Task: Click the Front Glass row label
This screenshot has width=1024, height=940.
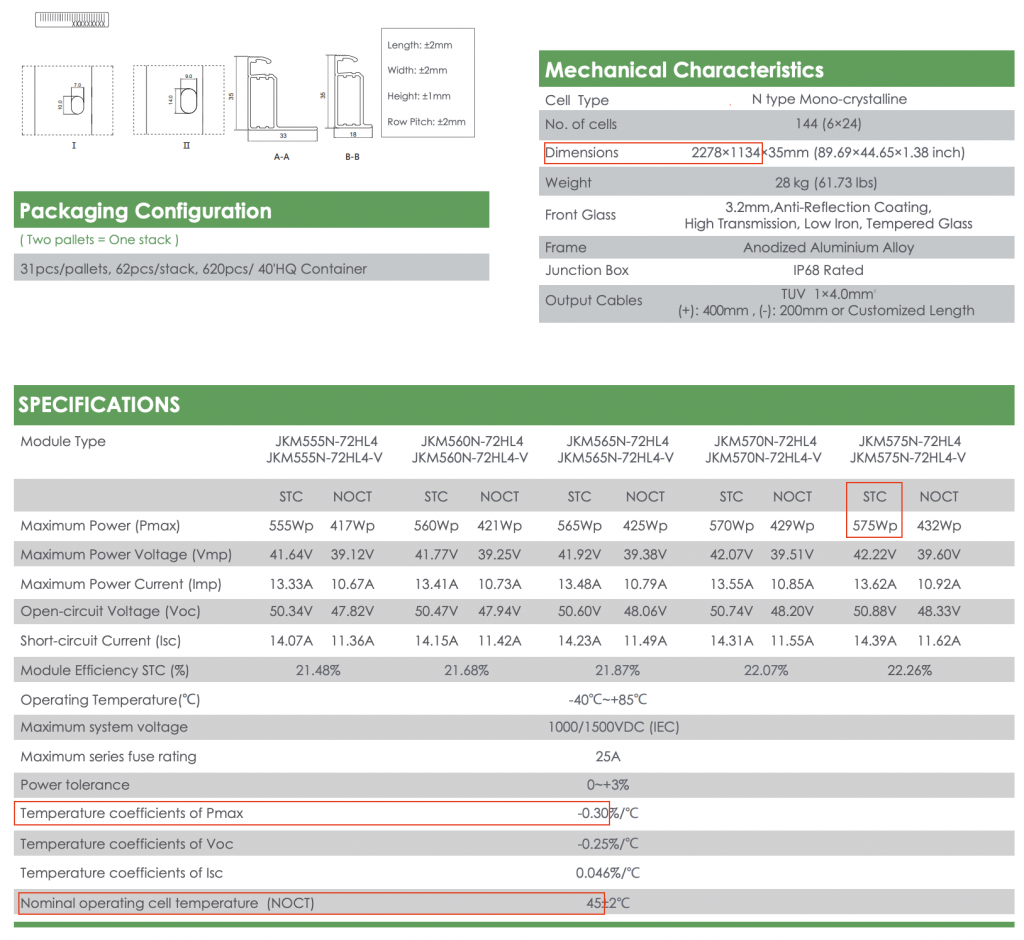Action: pos(580,215)
